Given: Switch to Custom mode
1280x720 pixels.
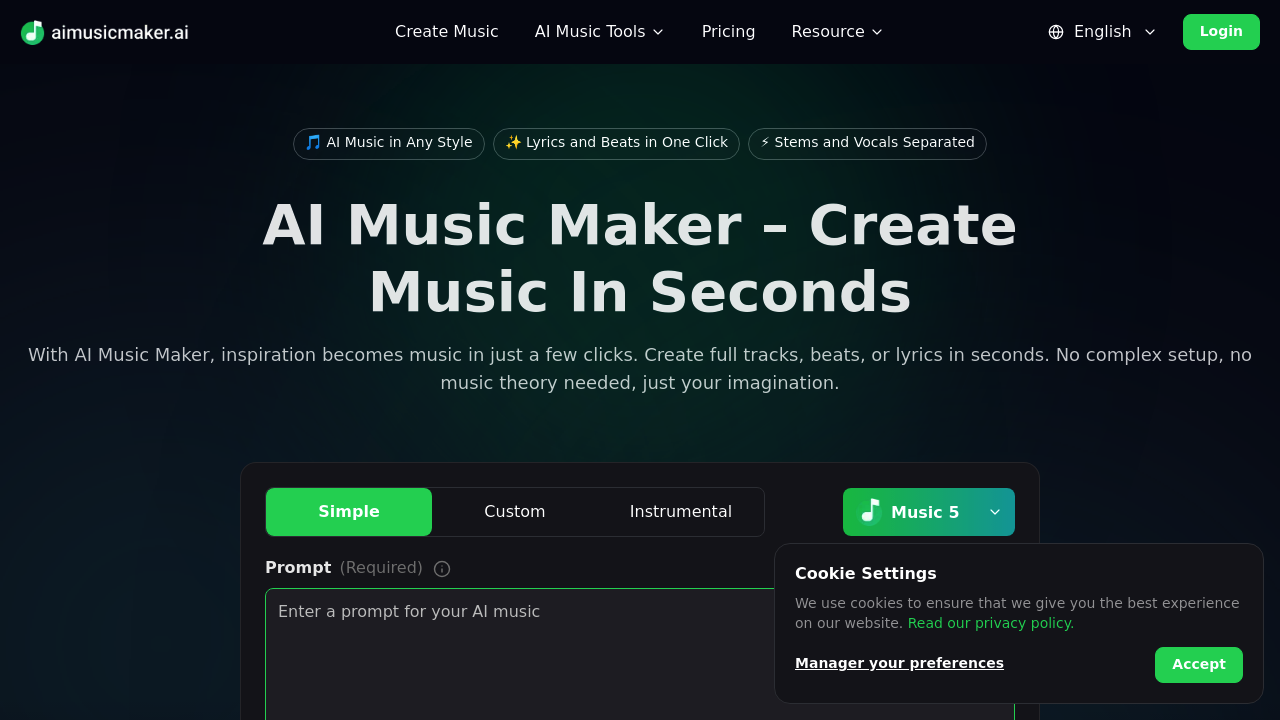Looking at the screenshot, I should [x=514, y=511].
